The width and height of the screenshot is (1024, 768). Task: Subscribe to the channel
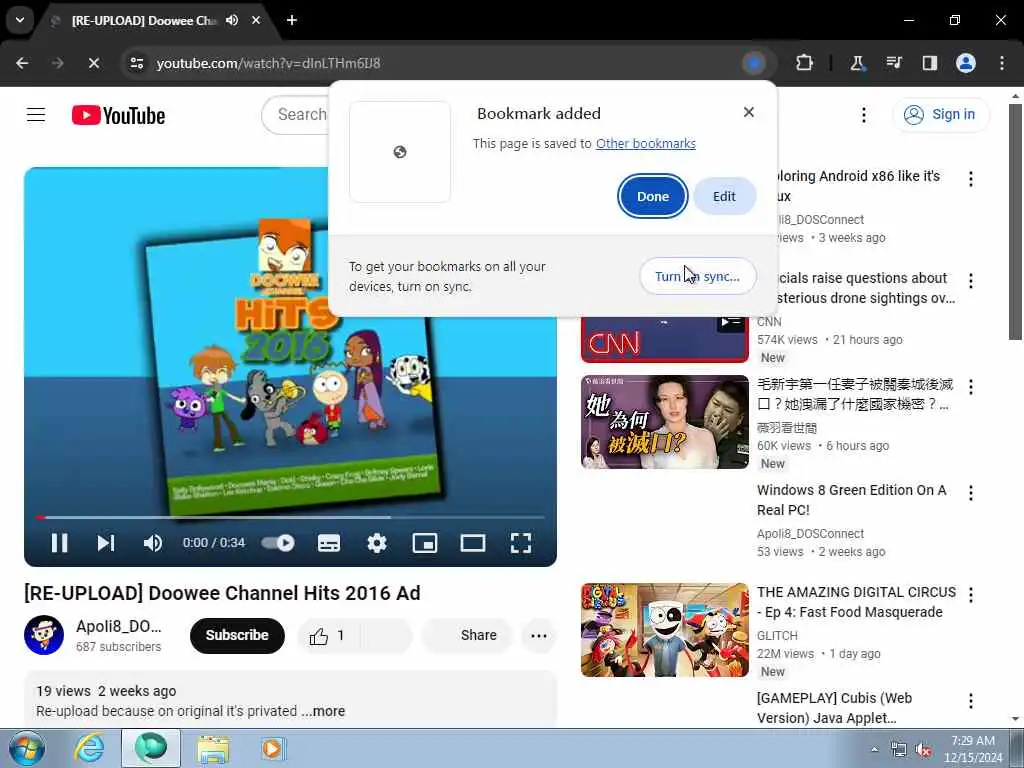pyautogui.click(x=237, y=635)
